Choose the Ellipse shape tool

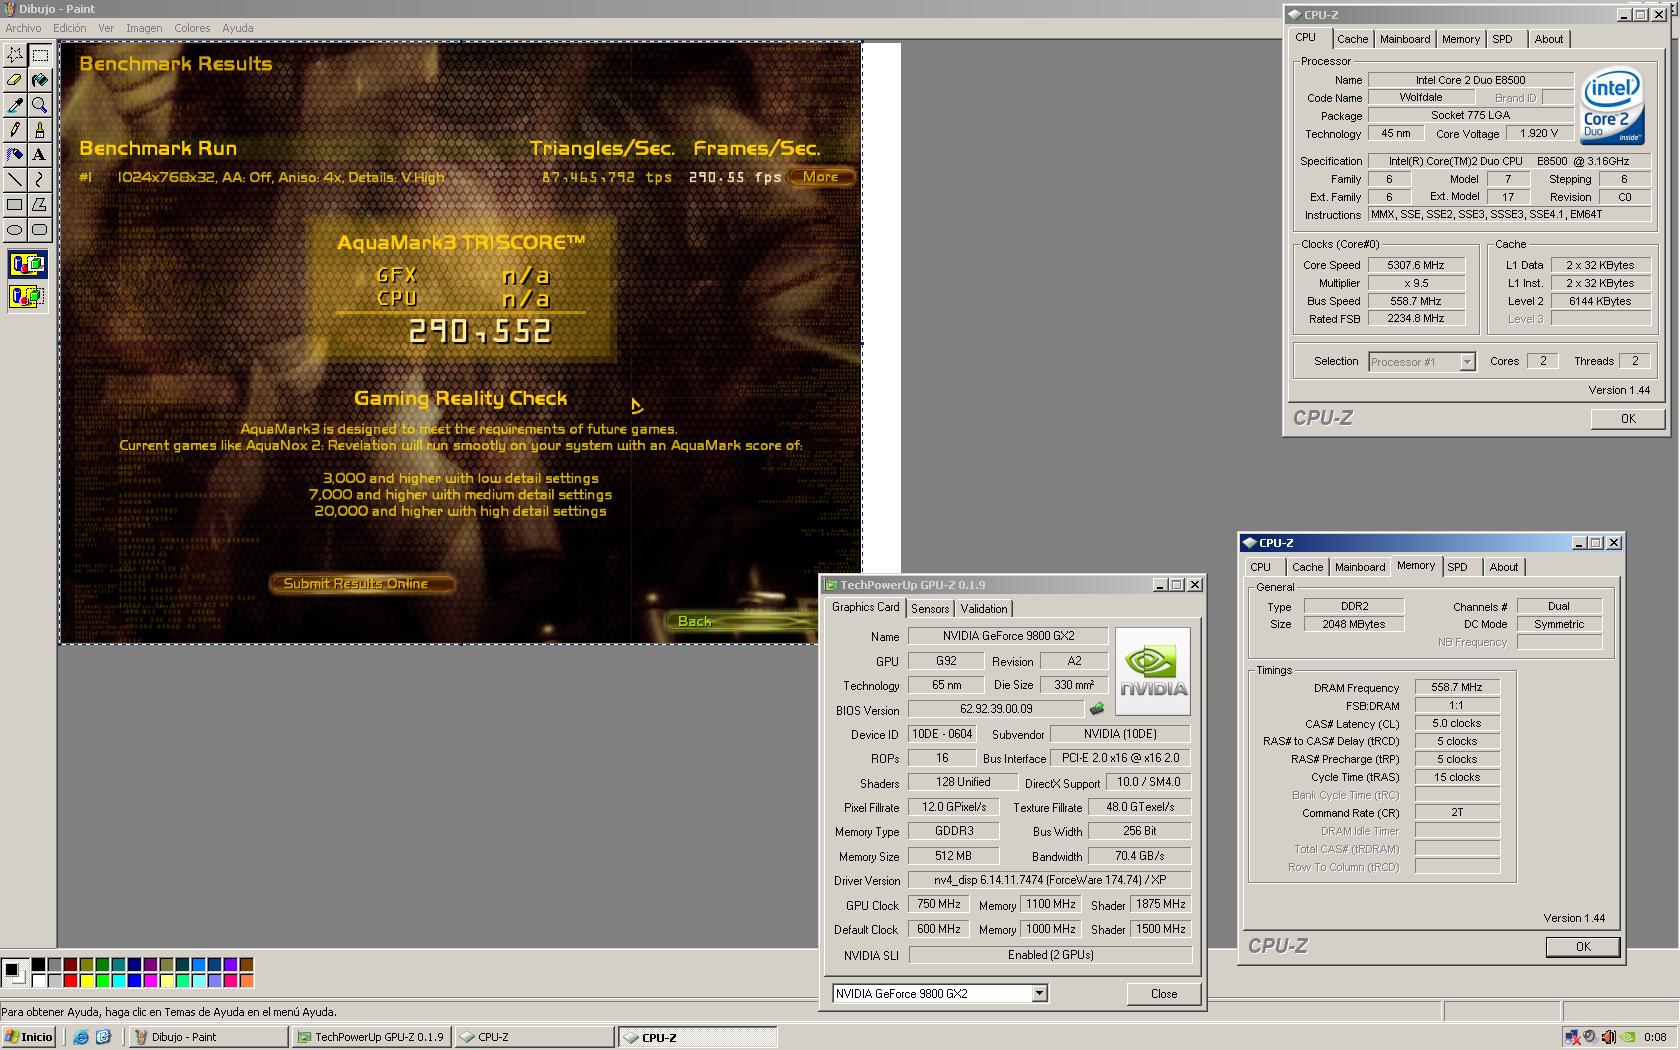[15, 230]
